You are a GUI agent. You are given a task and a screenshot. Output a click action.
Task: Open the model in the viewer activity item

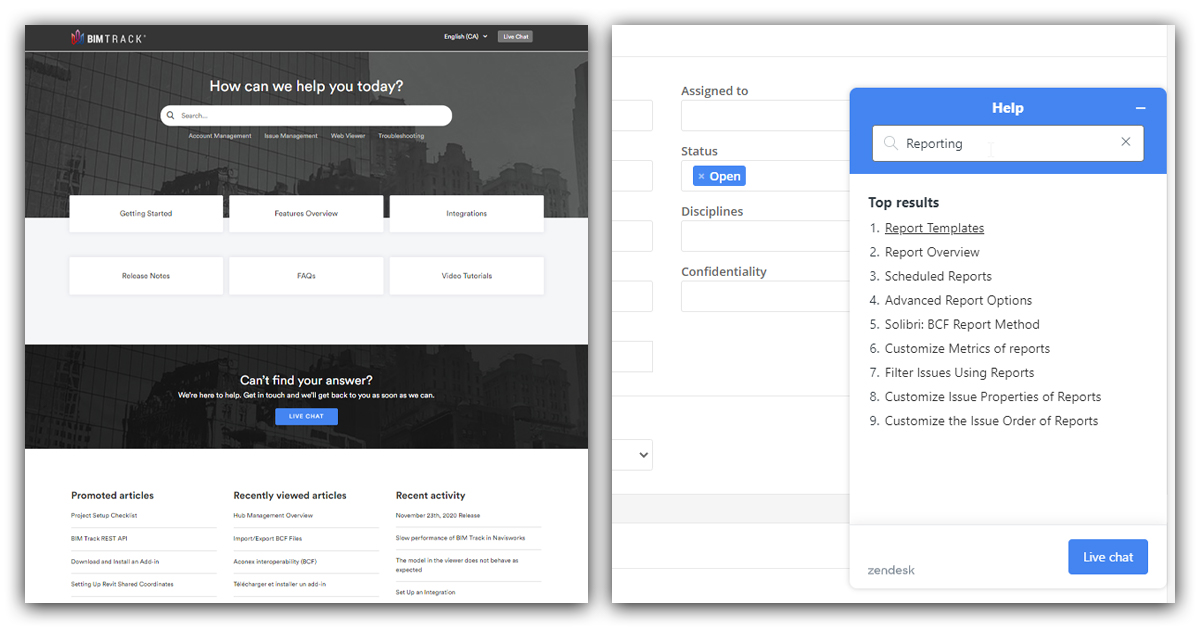click(457, 565)
